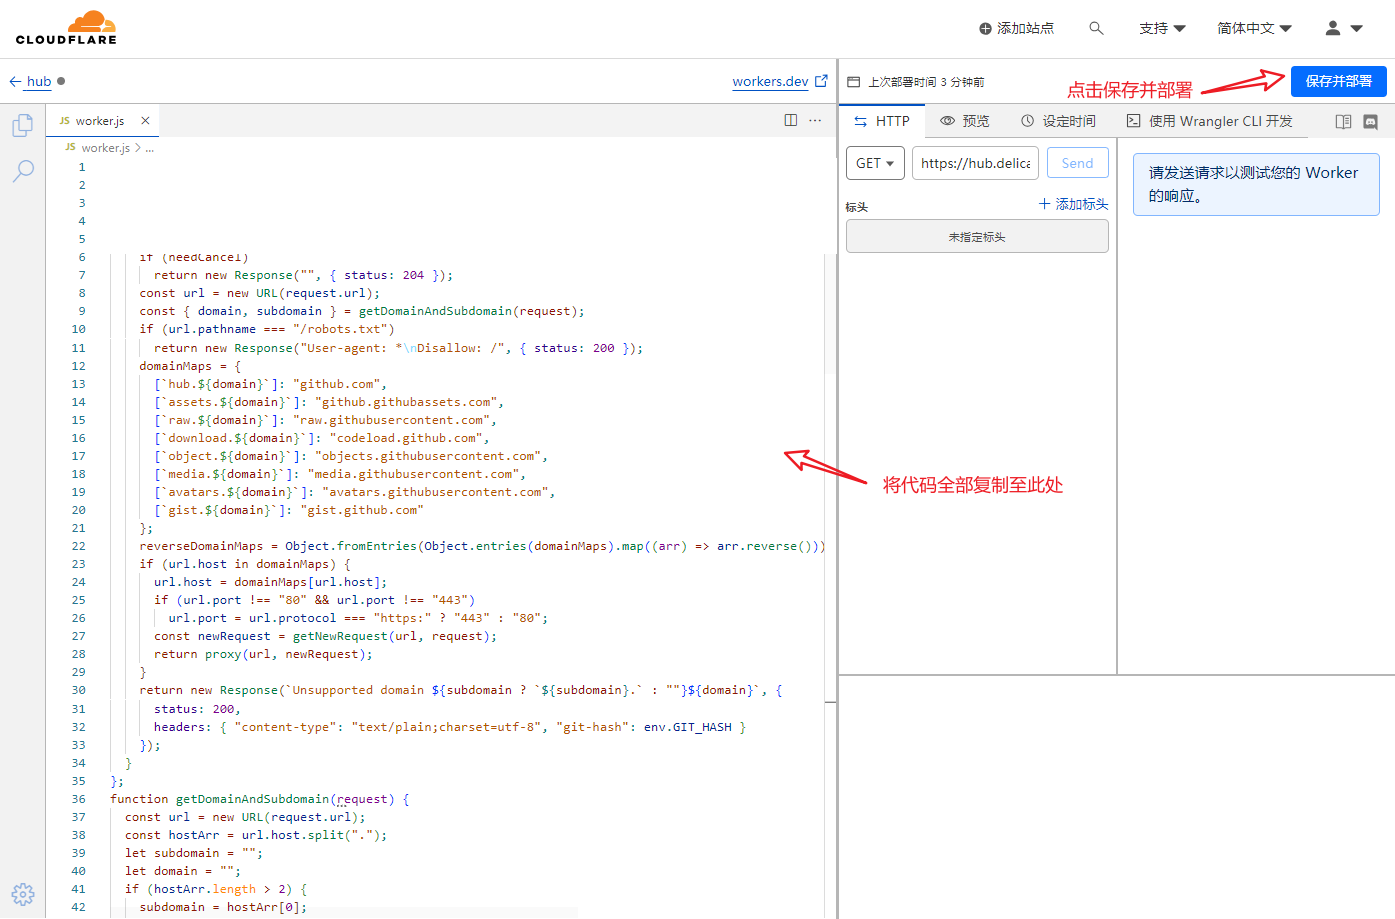
Task: Click the Cloudflare logo
Action: 66,28
